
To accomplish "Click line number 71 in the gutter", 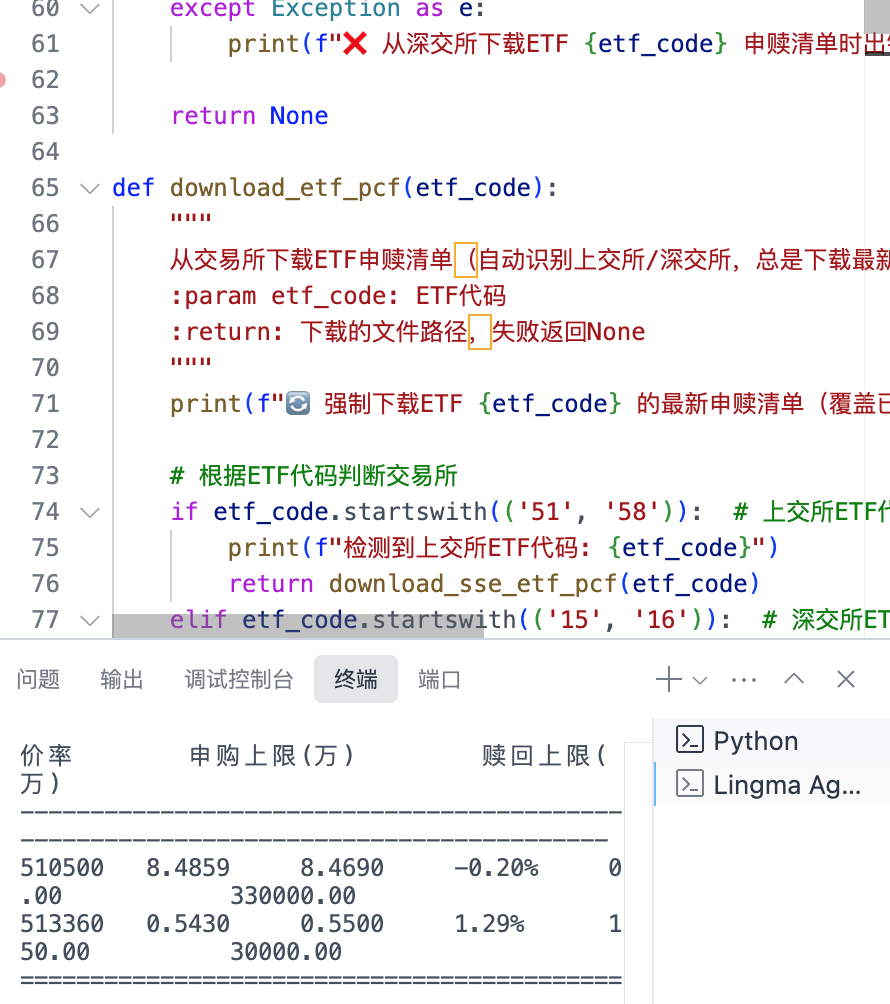I will coord(46,404).
